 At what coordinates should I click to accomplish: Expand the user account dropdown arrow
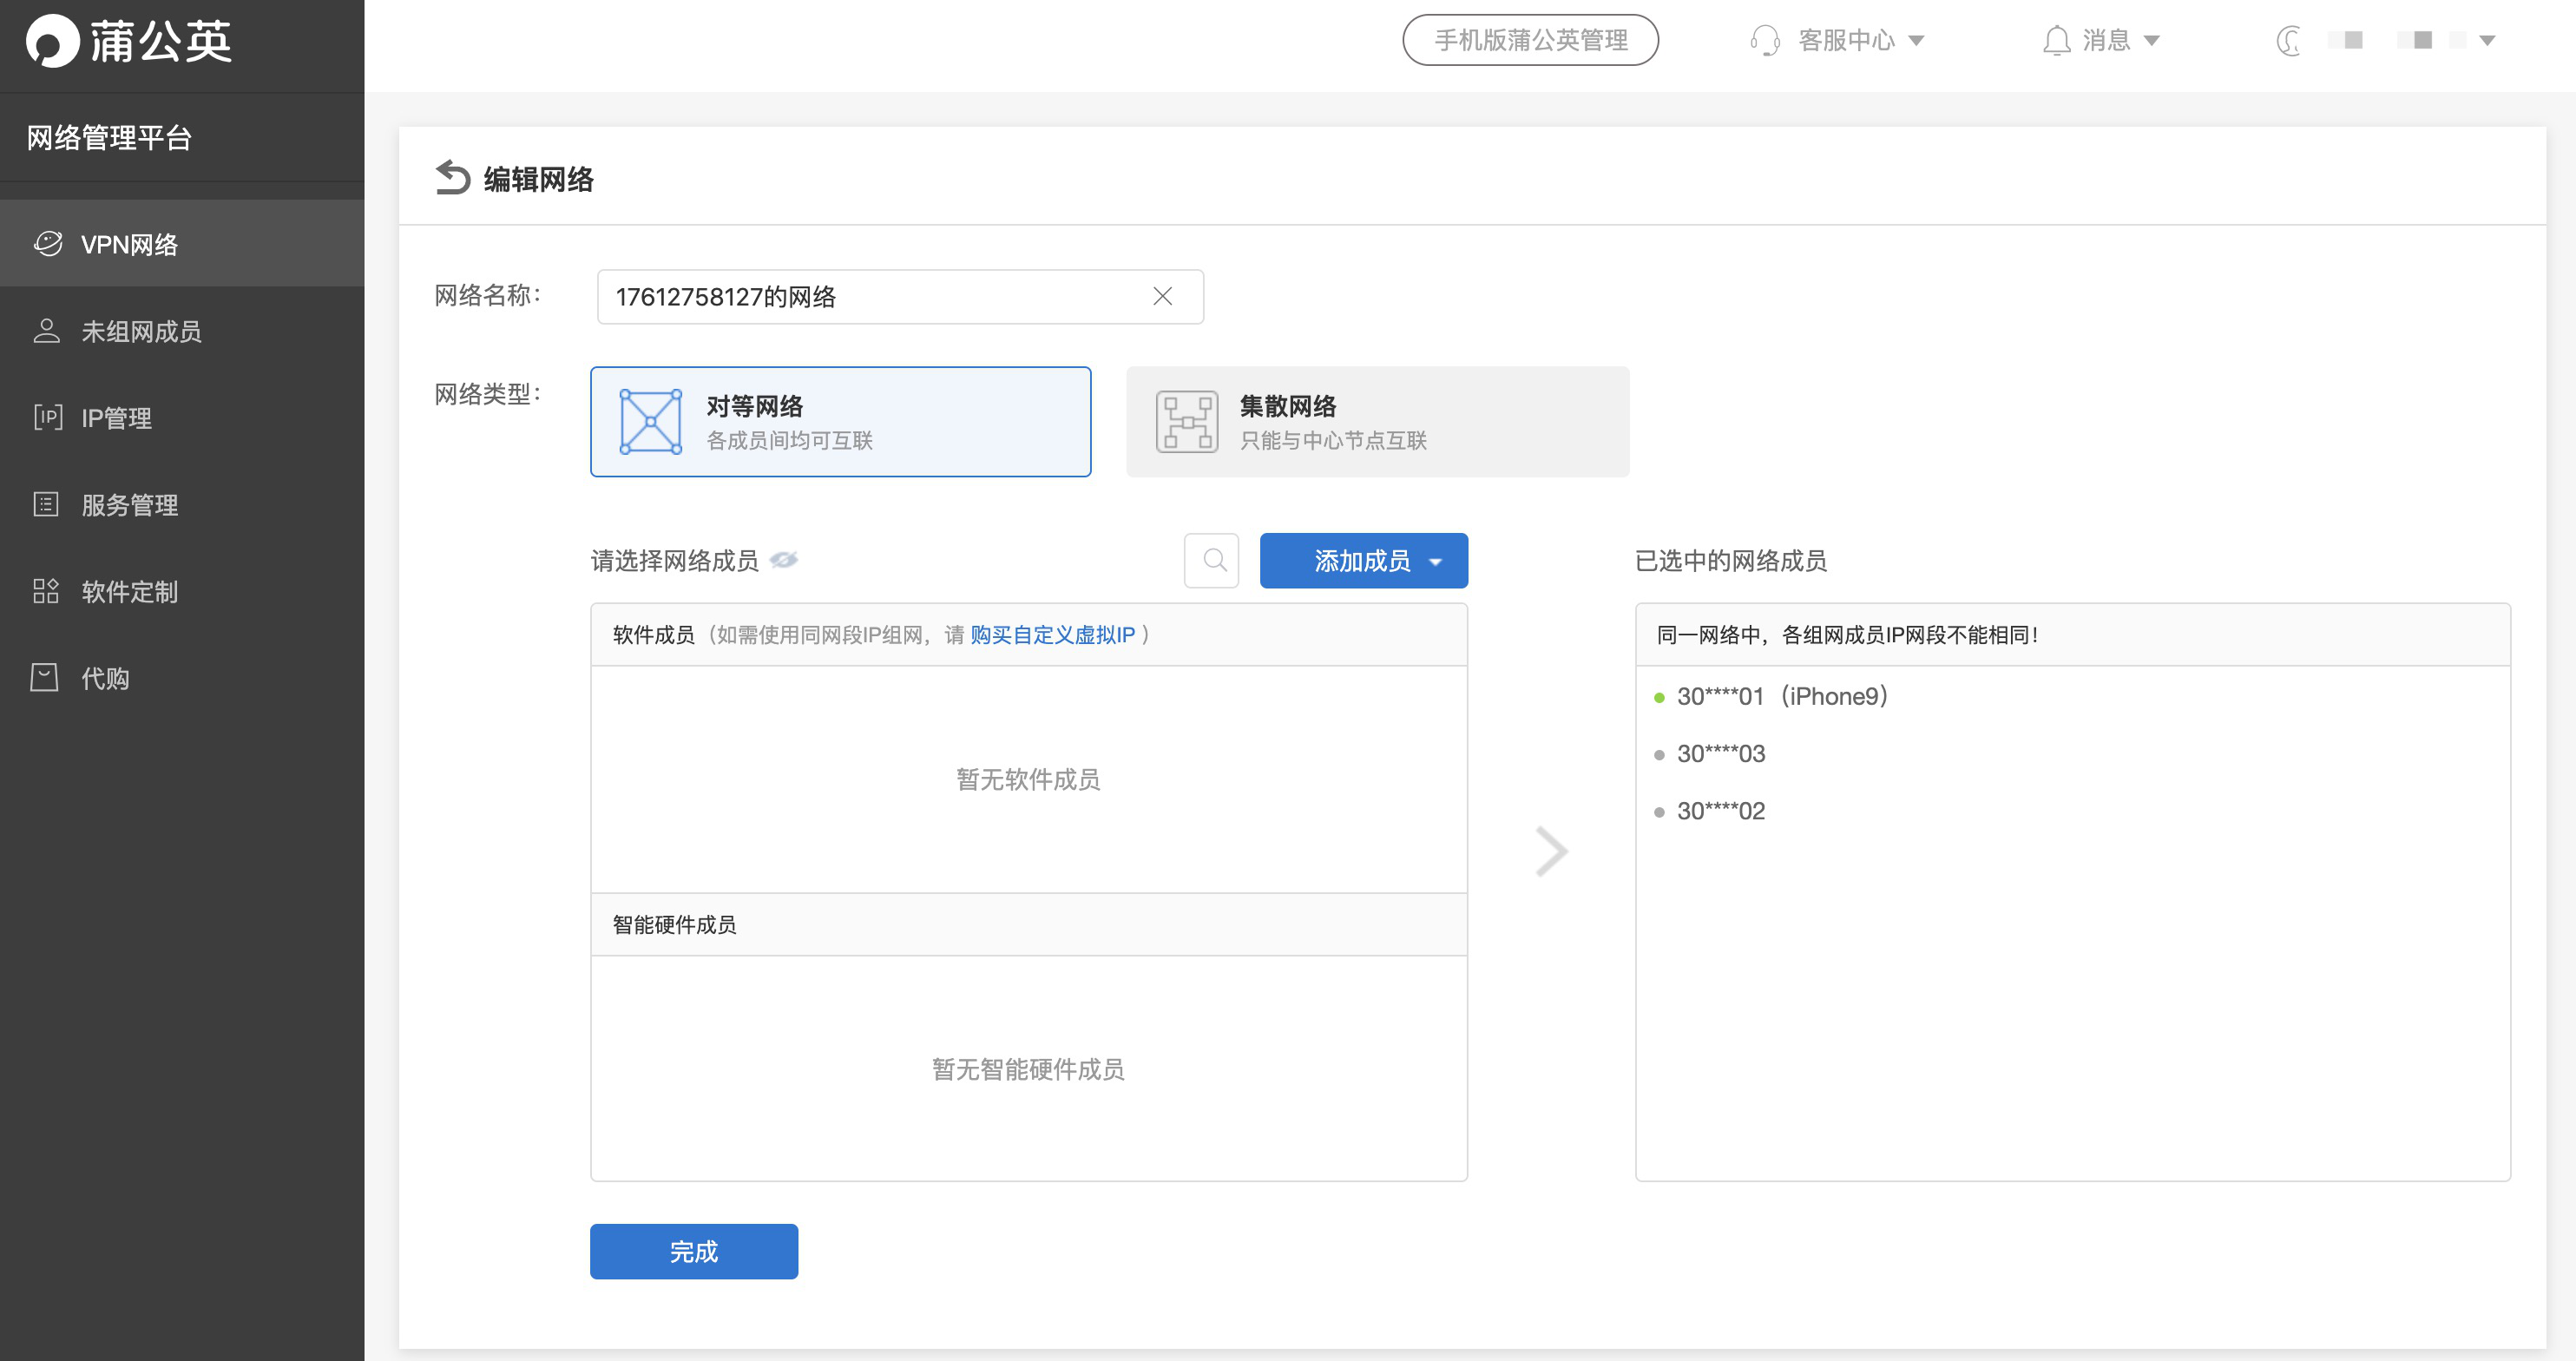(x=2487, y=41)
